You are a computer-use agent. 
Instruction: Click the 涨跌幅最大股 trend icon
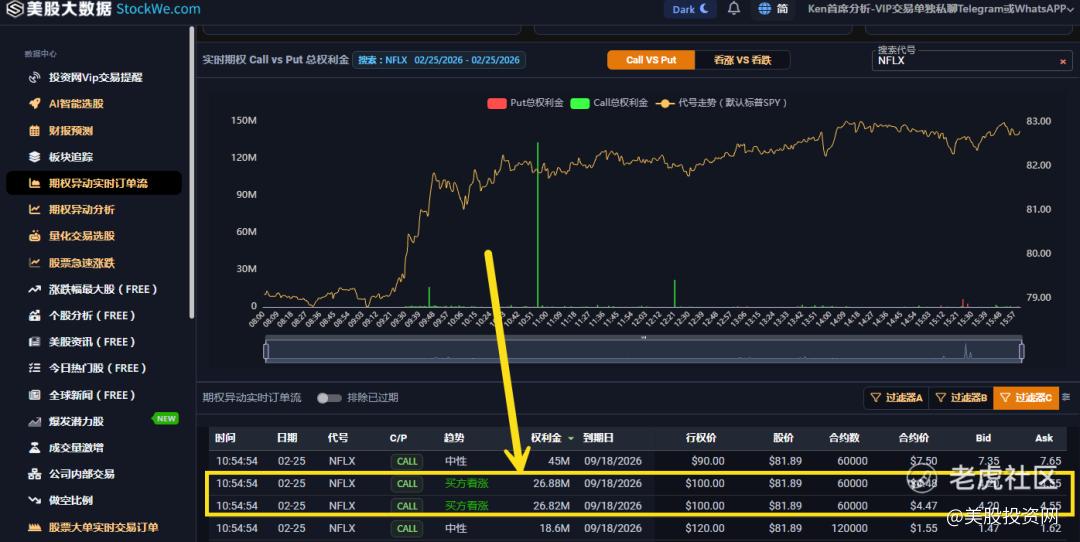click(34, 289)
